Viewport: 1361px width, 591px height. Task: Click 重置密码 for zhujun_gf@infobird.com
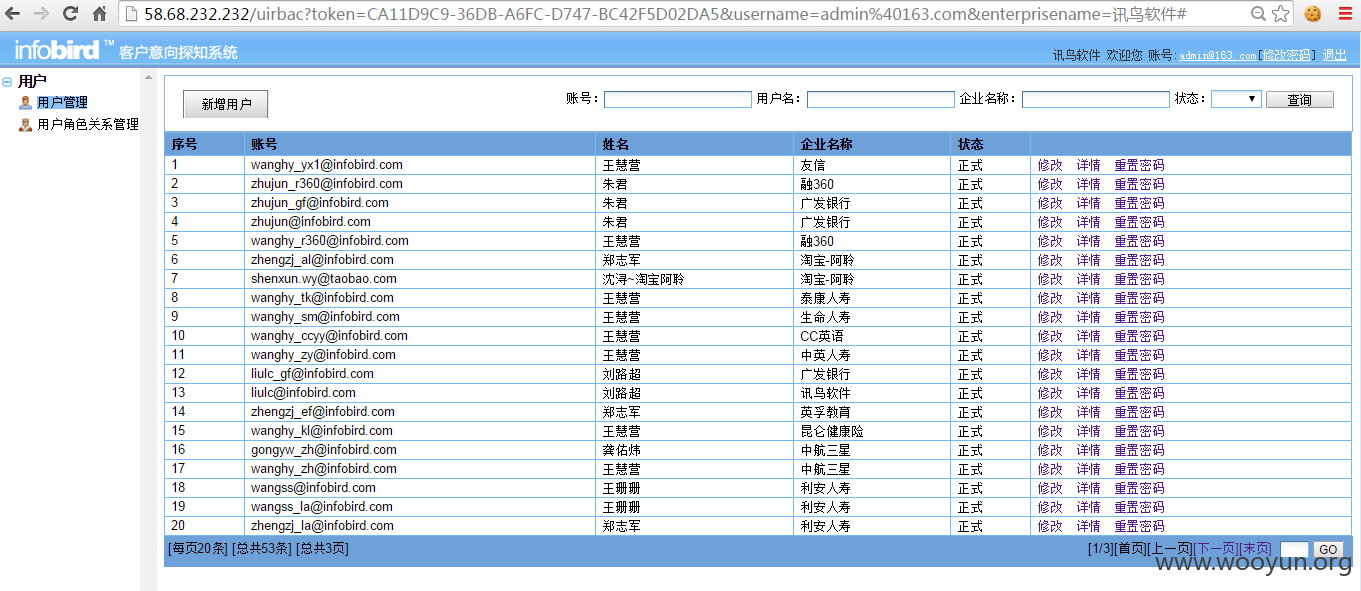(x=1139, y=203)
